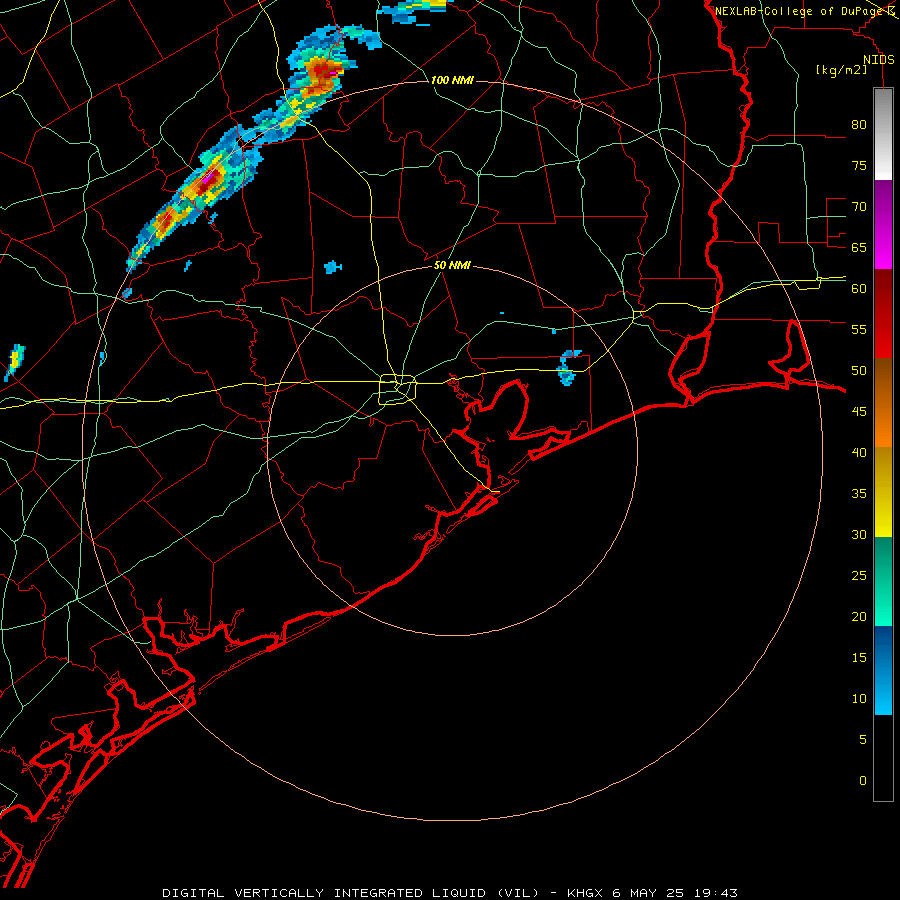
Task: Click the 0 value on the color scale
Action: point(863,781)
